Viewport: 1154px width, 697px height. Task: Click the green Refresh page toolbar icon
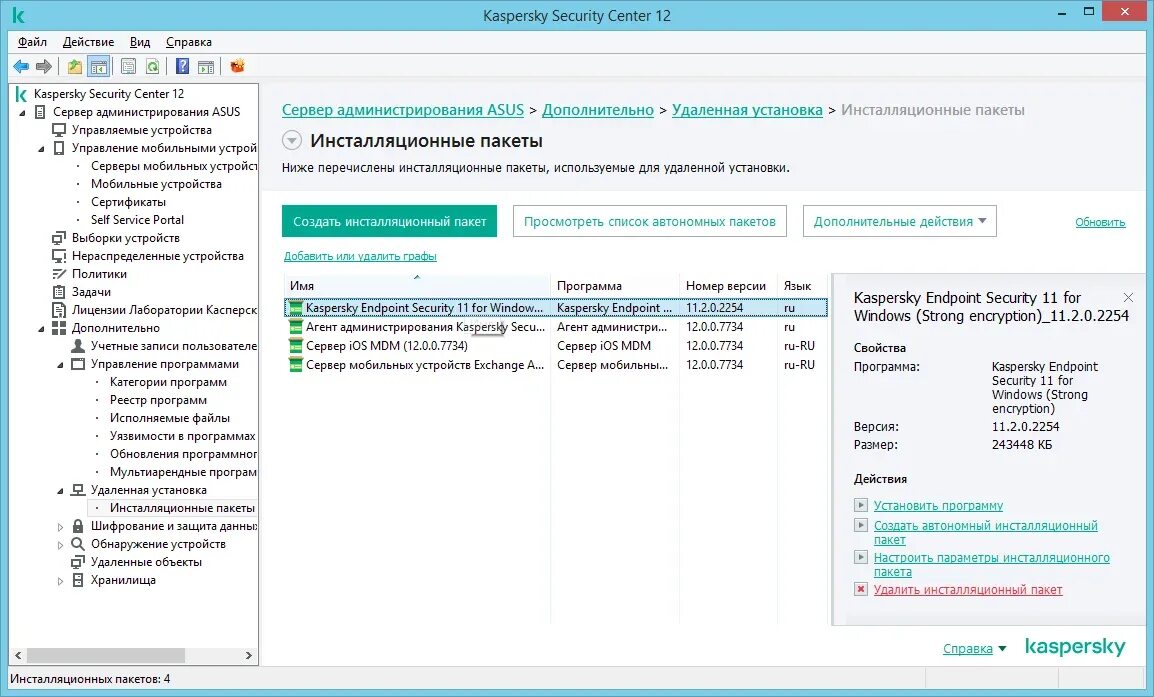[152, 67]
